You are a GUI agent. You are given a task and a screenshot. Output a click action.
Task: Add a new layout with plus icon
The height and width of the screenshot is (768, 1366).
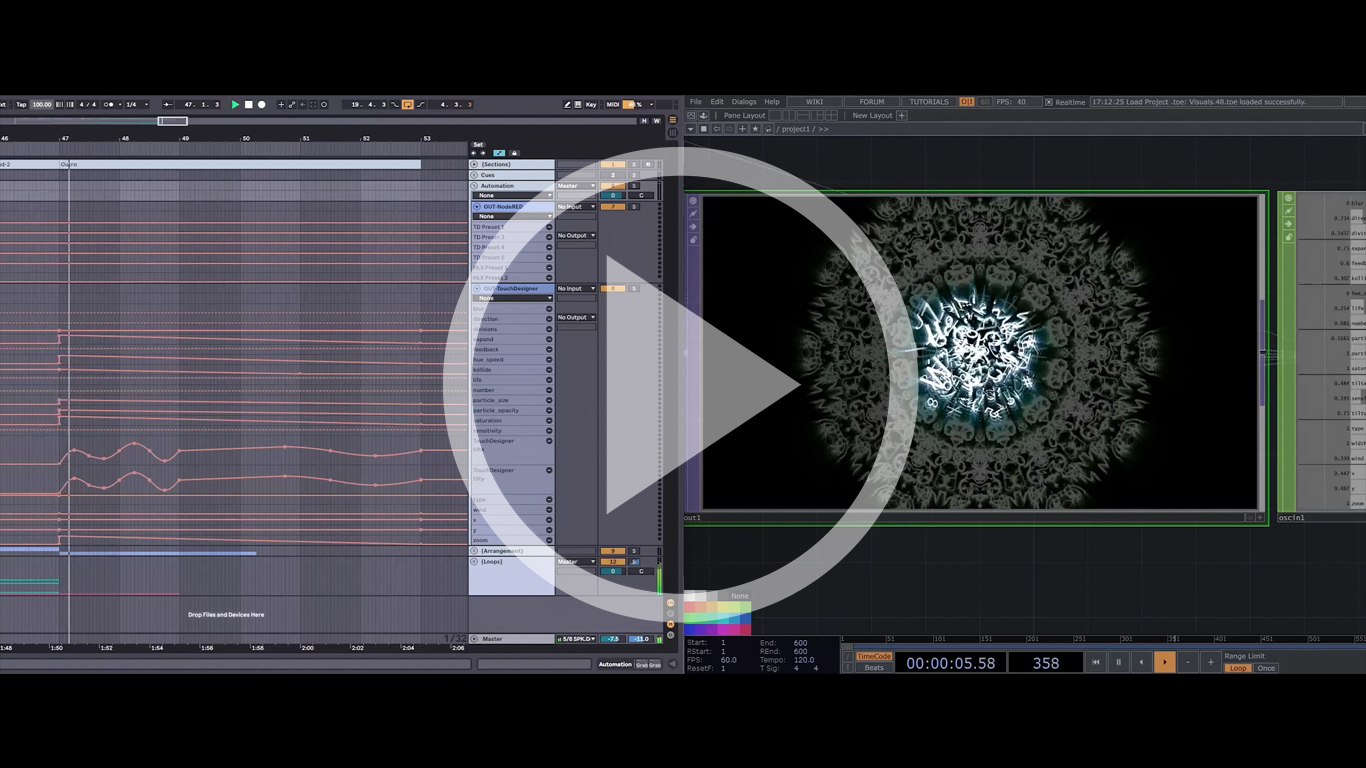pyautogui.click(x=901, y=116)
